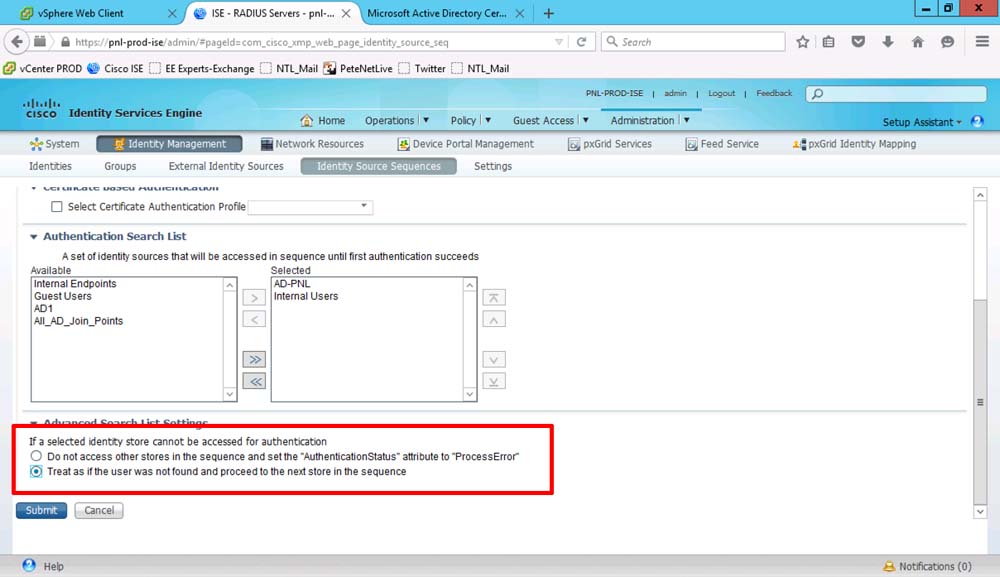The image size is (1000, 577).
Task: Move selected source up one position
Action: 494,319
